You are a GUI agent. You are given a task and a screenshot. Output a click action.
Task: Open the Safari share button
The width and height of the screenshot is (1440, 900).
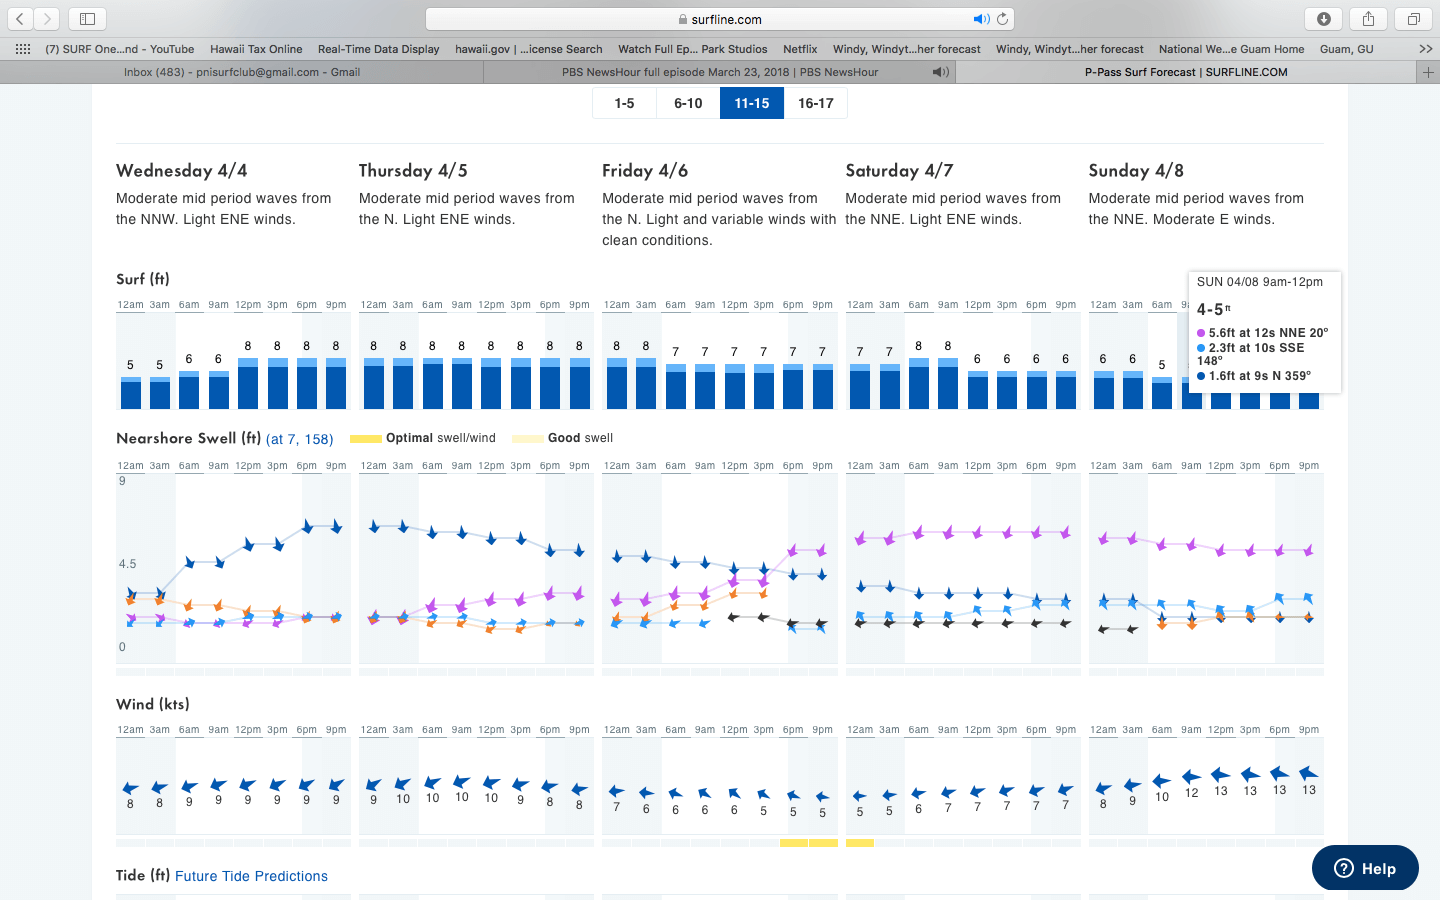point(1368,19)
